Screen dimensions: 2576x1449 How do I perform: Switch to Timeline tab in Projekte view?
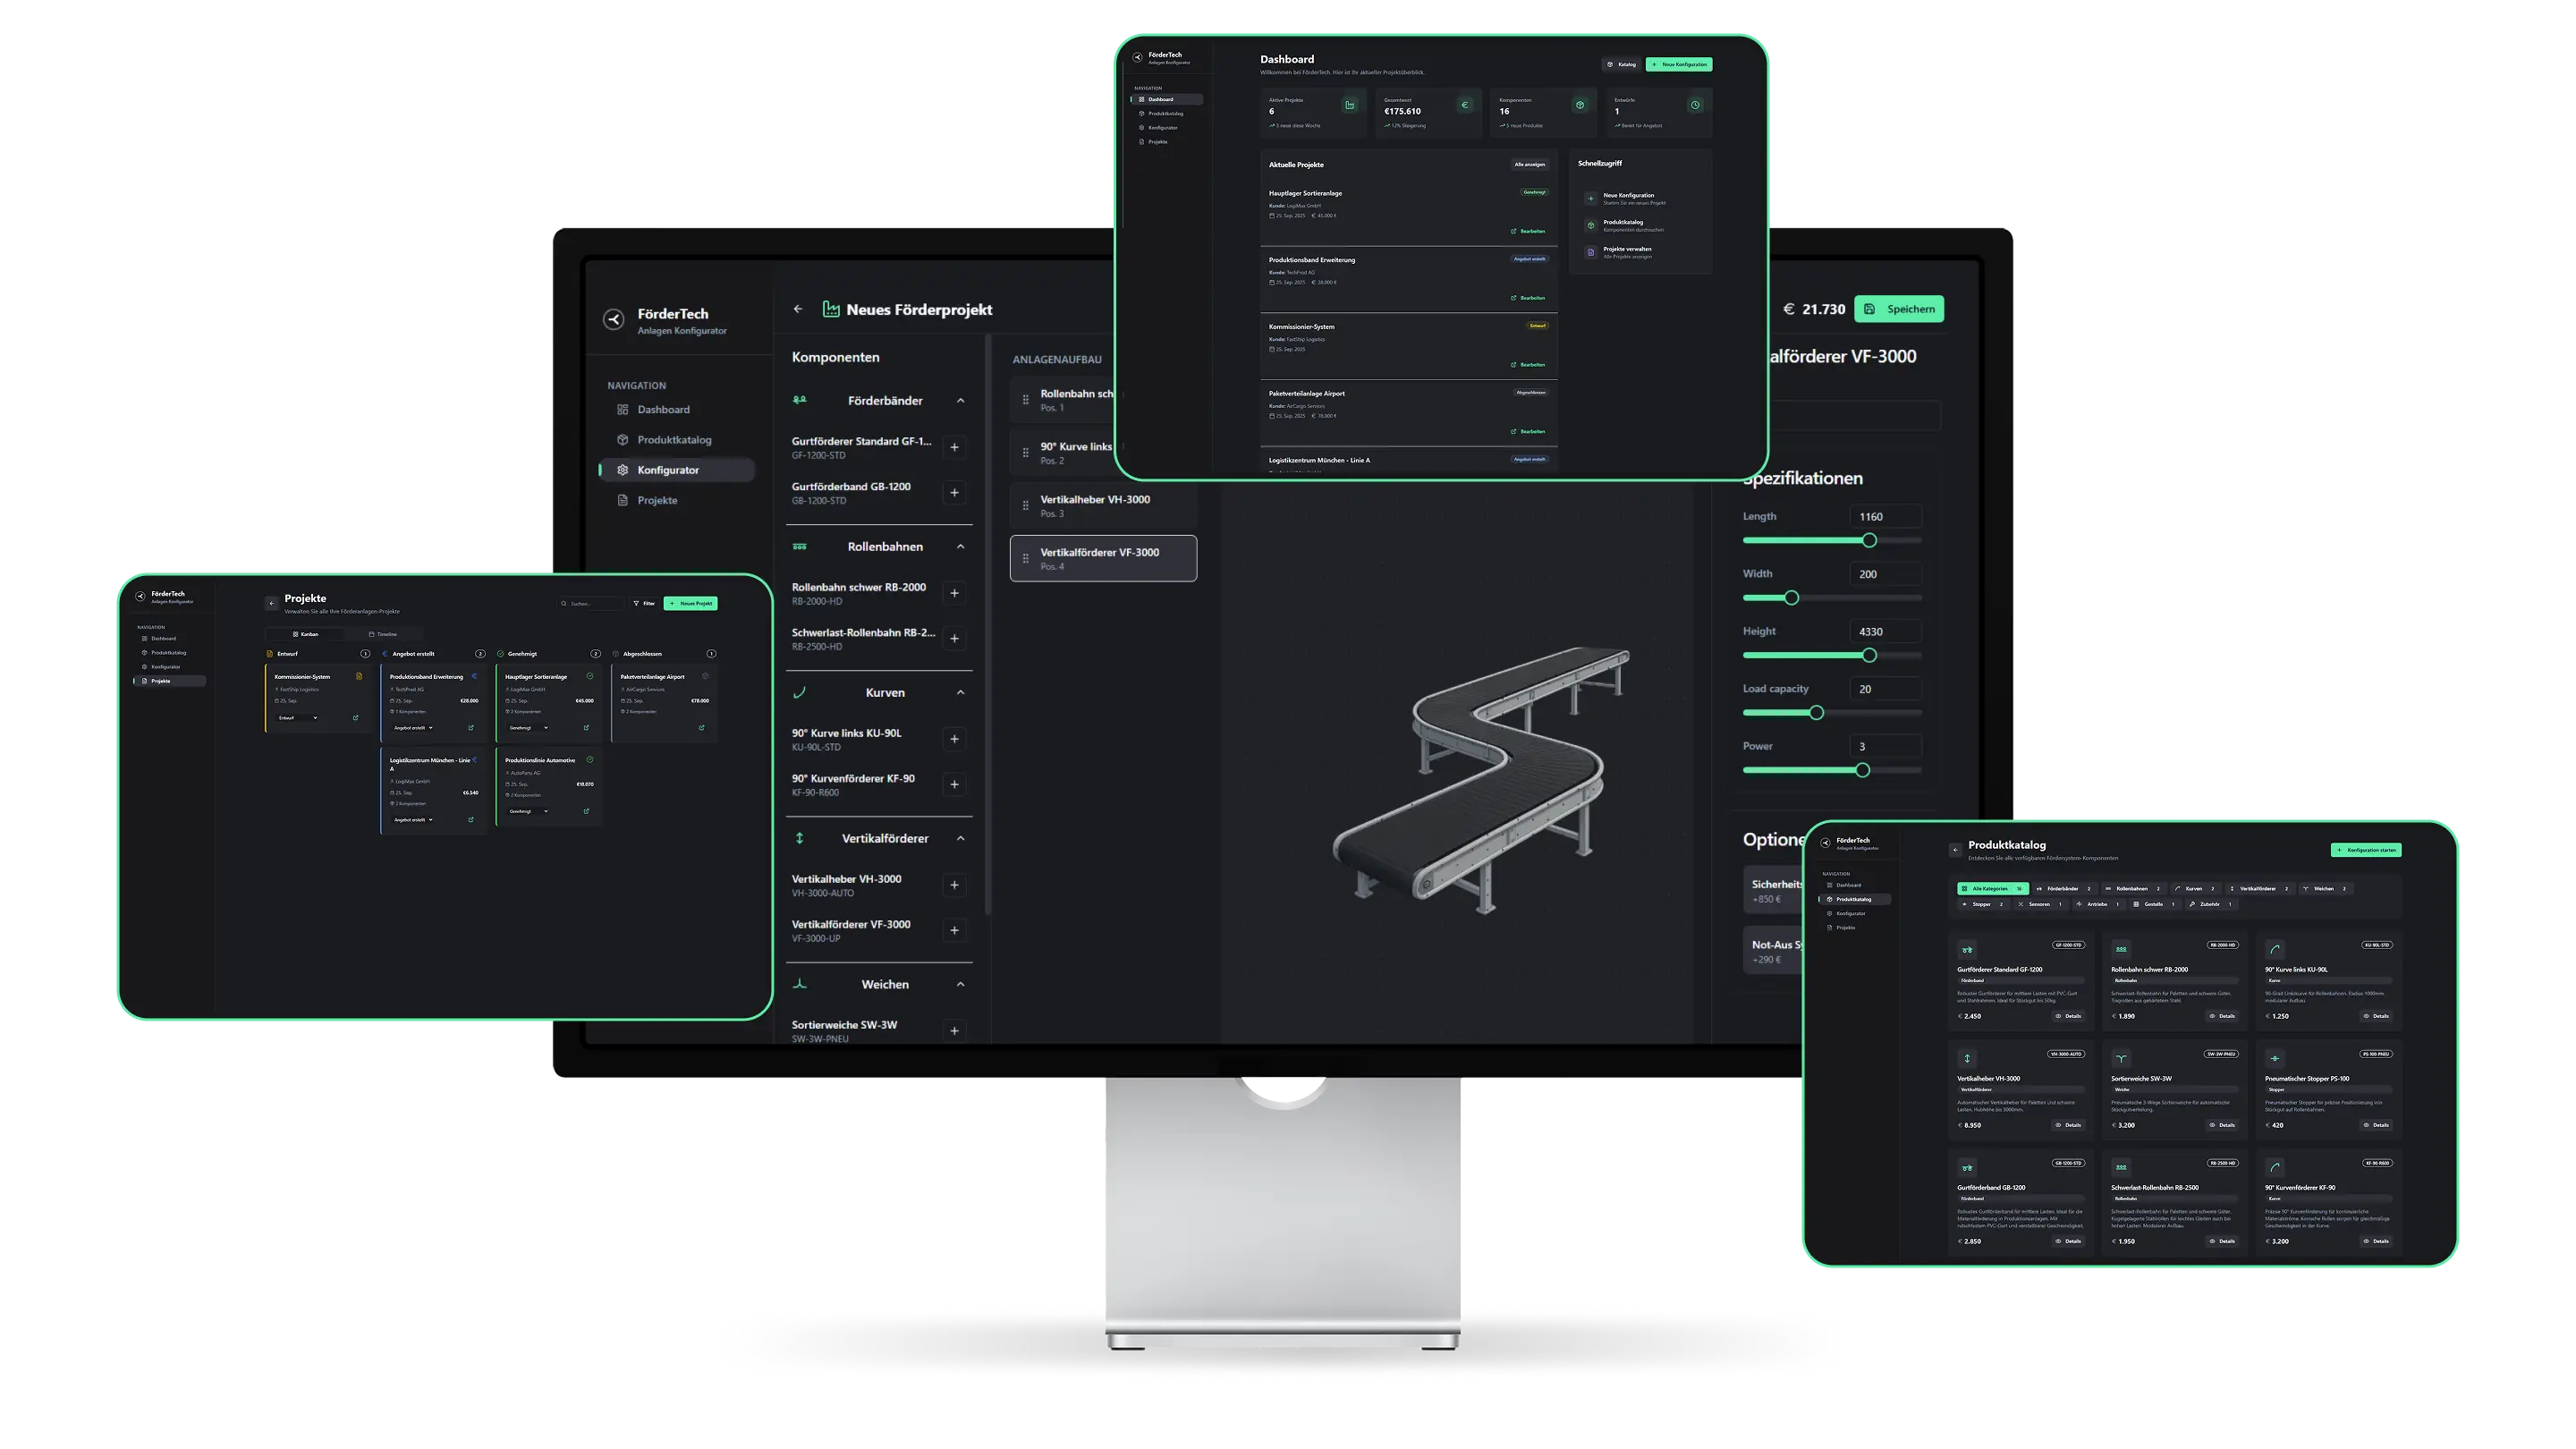pyautogui.click(x=383, y=634)
